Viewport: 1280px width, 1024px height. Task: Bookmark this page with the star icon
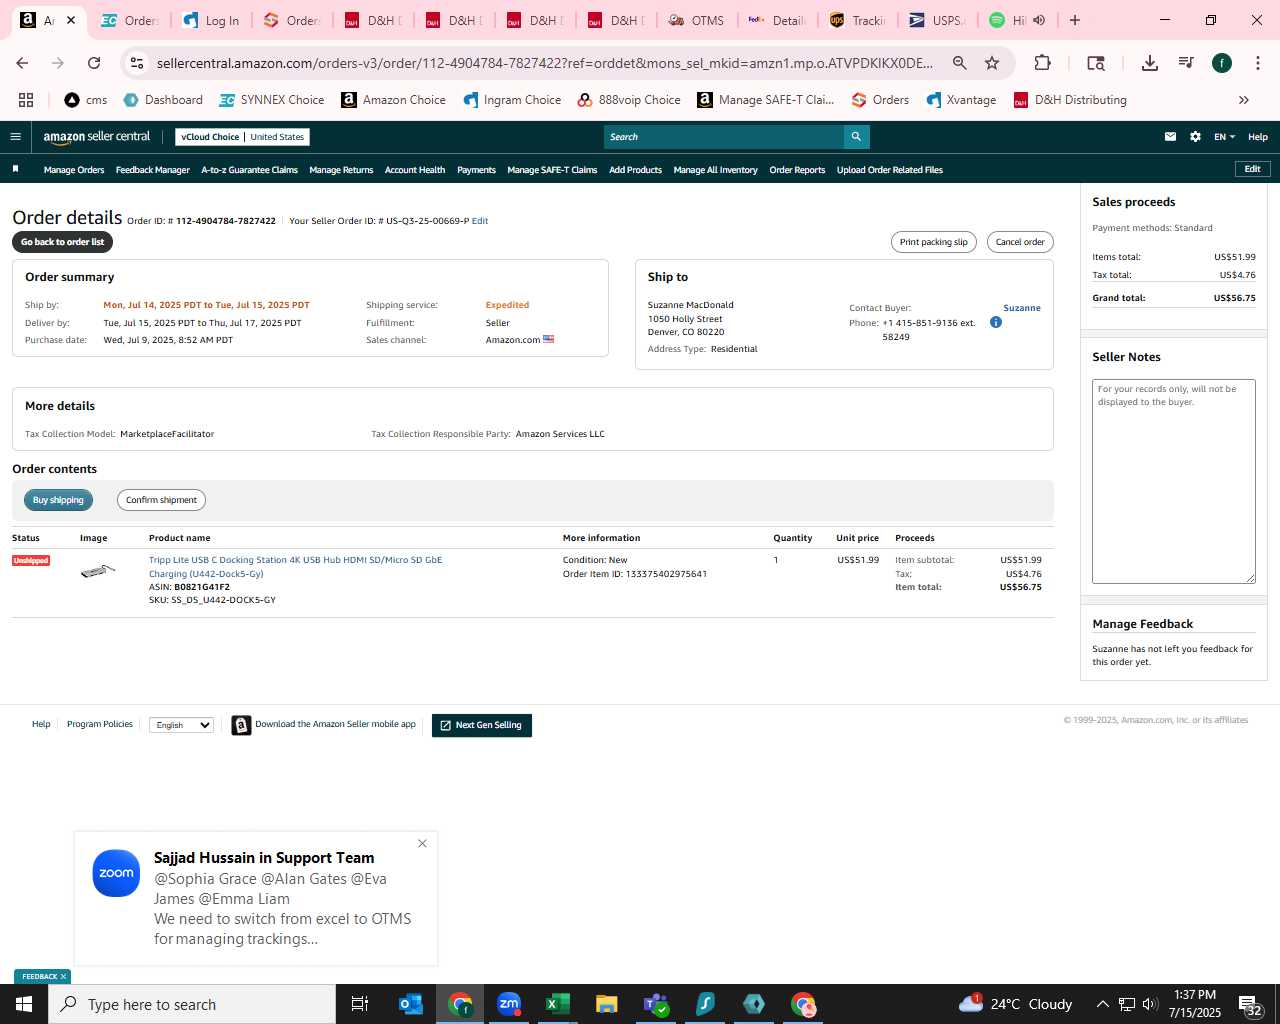tap(992, 63)
